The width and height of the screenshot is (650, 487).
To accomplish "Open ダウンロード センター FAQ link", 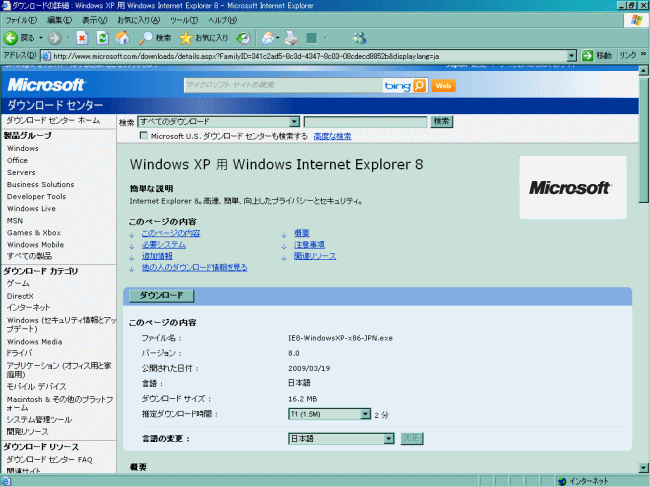I will (49, 459).
